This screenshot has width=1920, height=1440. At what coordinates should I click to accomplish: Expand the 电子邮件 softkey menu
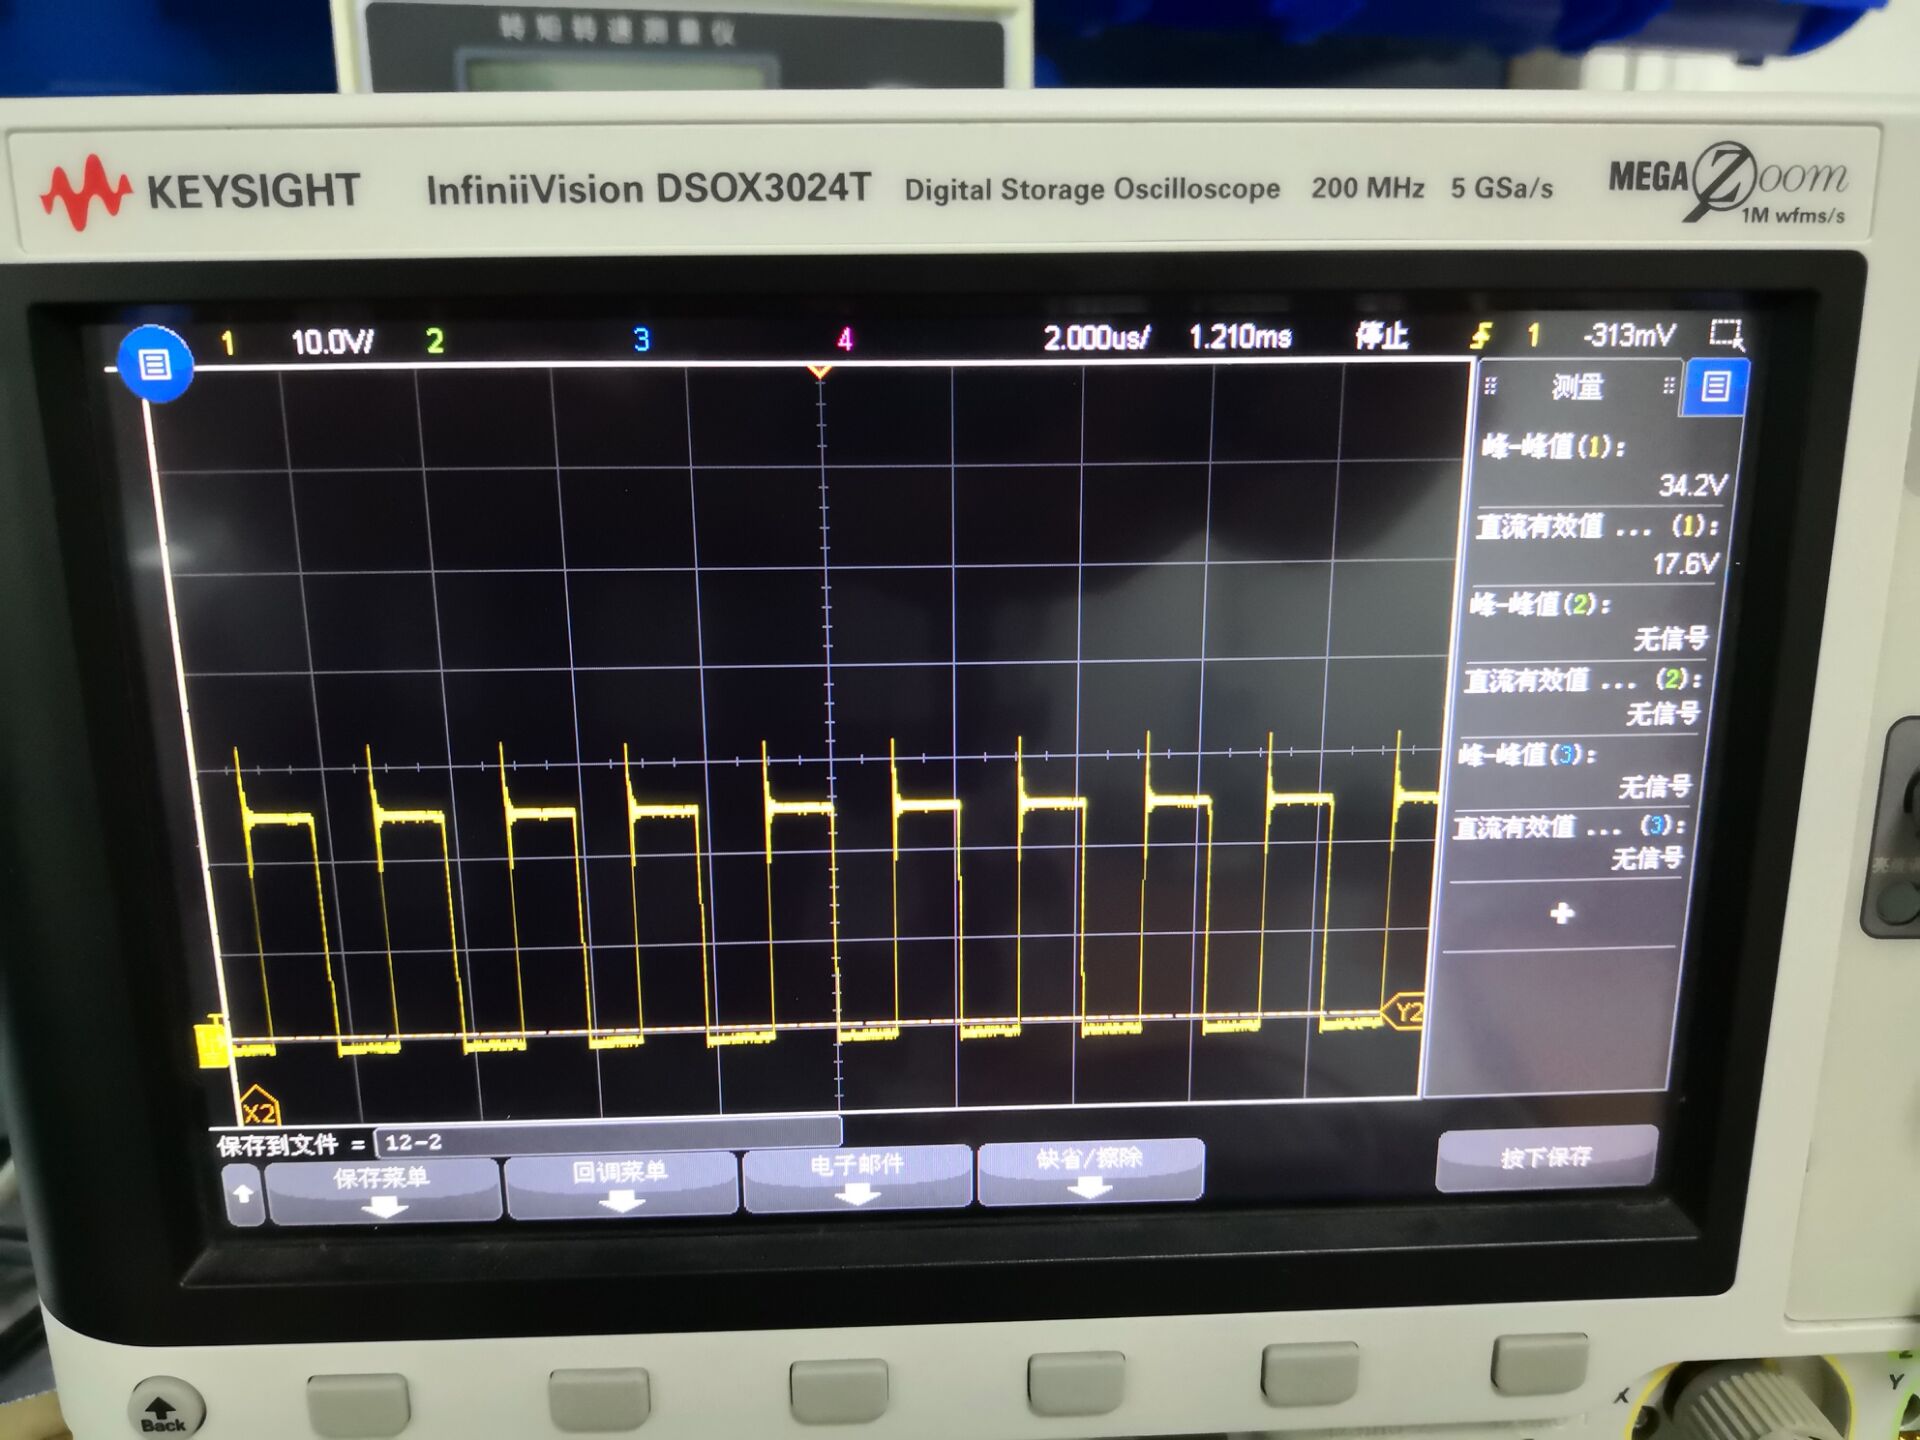click(857, 1176)
